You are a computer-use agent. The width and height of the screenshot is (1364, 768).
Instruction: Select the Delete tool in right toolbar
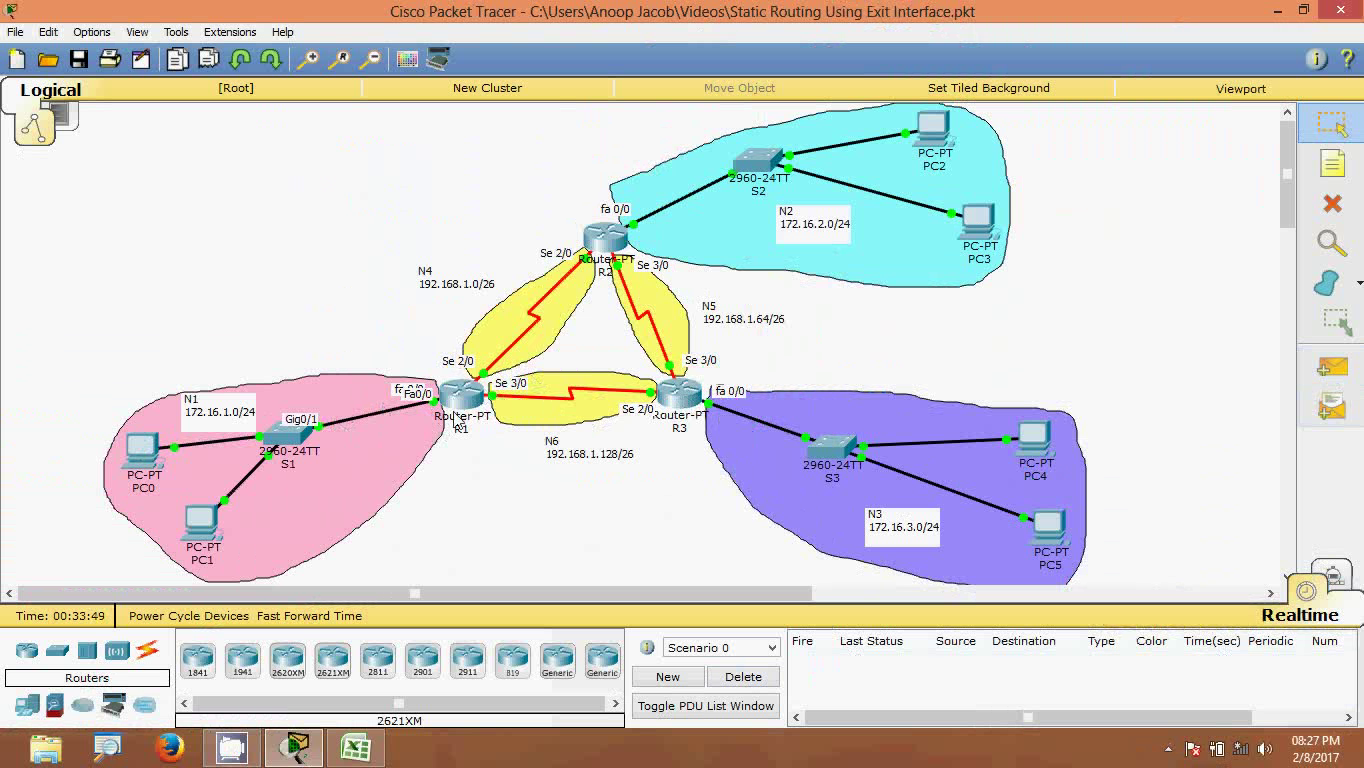point(1331,203)
